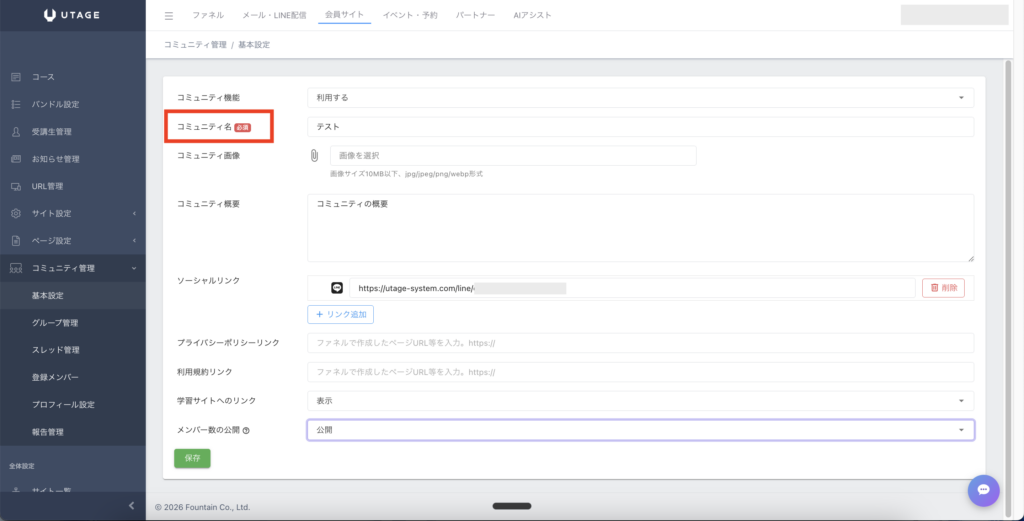Viewport: 1024px width, 521px height.
Task: Click the LINE icon in social link row
Action: pos(337,288)
